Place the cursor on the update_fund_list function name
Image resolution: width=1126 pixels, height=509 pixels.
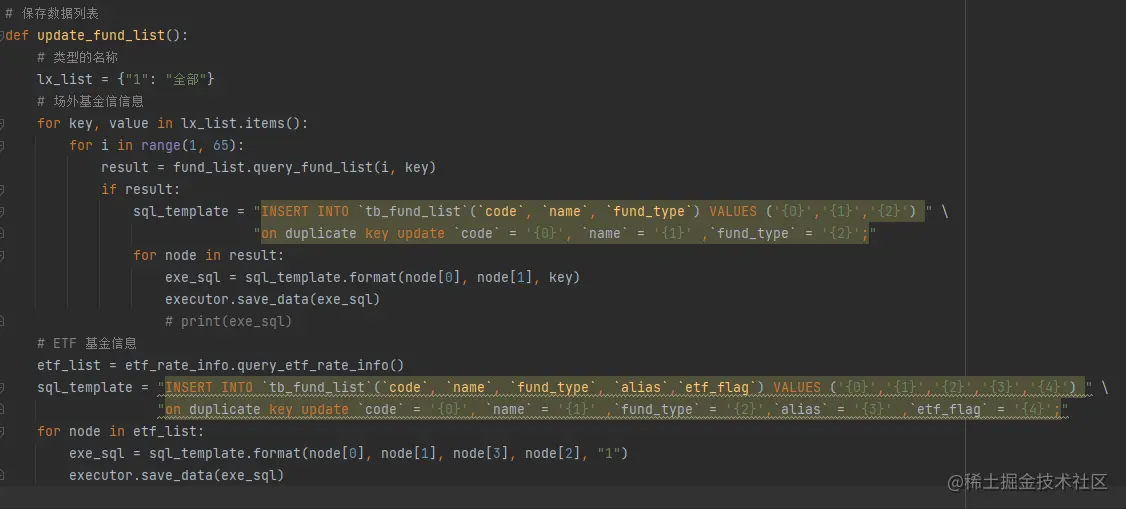point(99,36)
